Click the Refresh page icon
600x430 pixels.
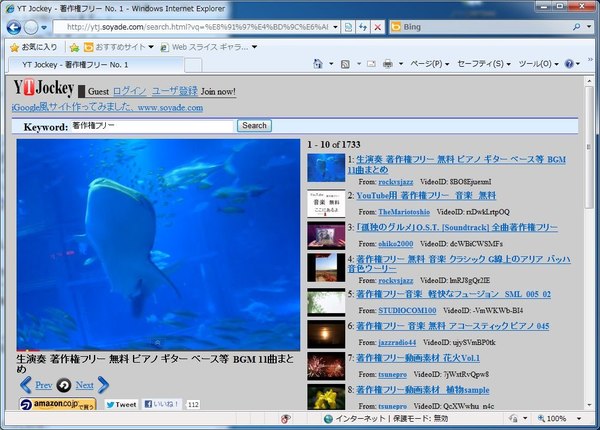pyautogui.click(x=362, y=27)
